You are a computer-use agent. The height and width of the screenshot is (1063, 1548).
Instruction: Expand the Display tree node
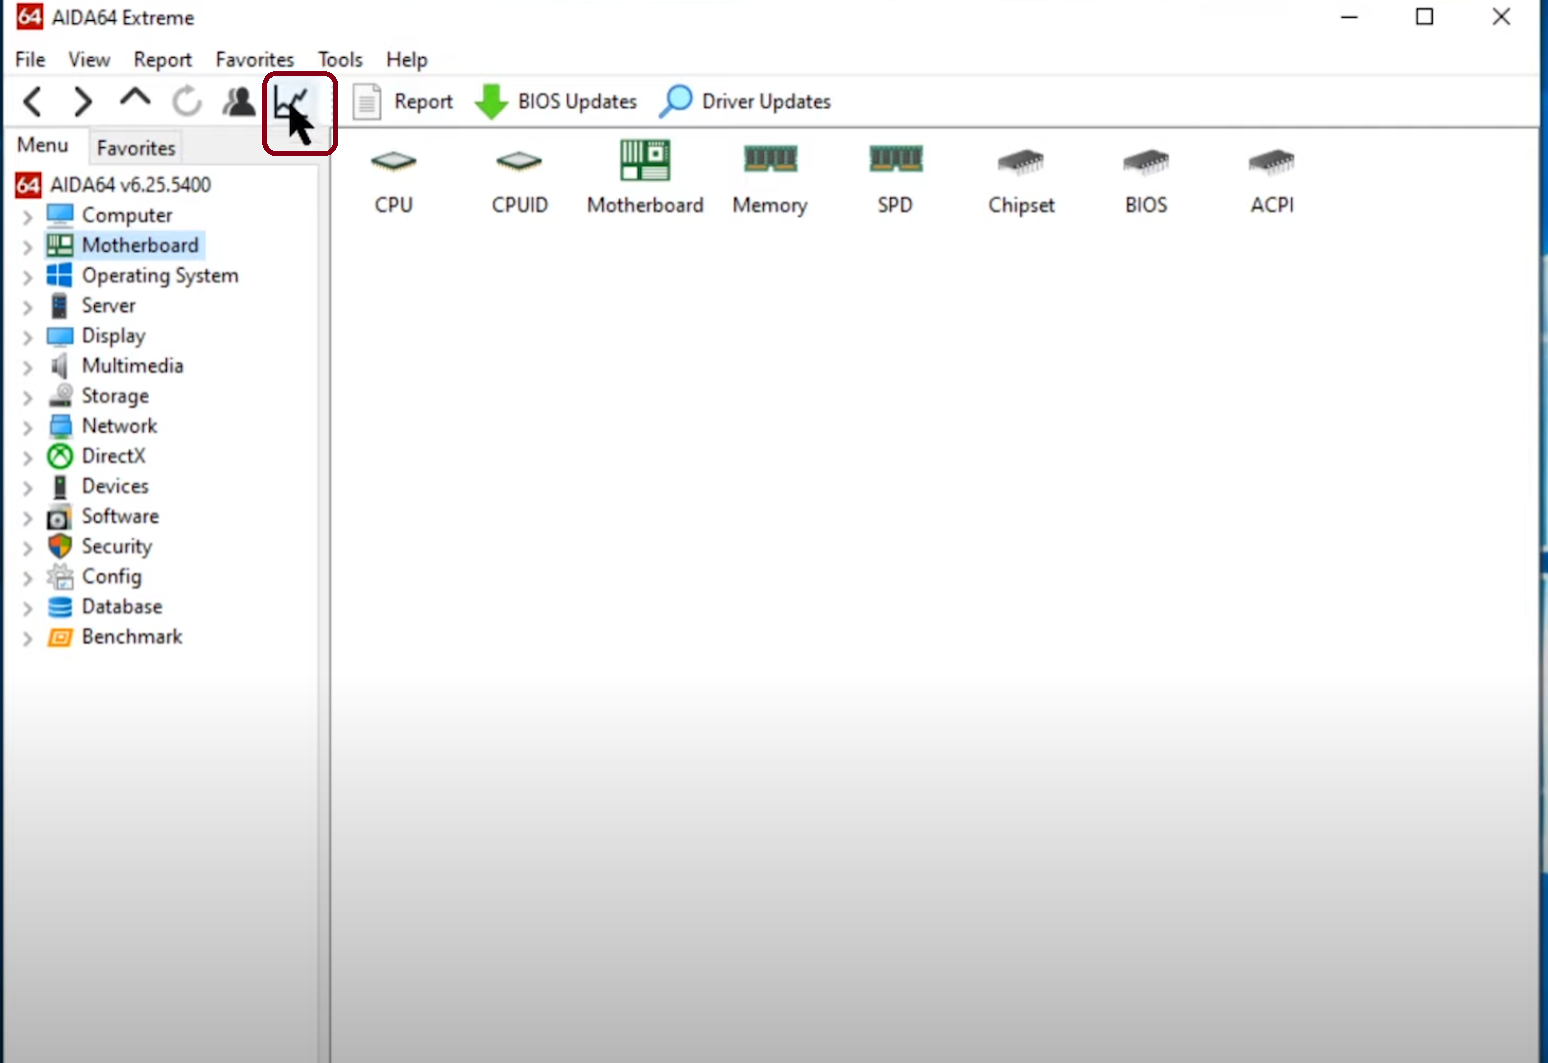tap(27, 337)
